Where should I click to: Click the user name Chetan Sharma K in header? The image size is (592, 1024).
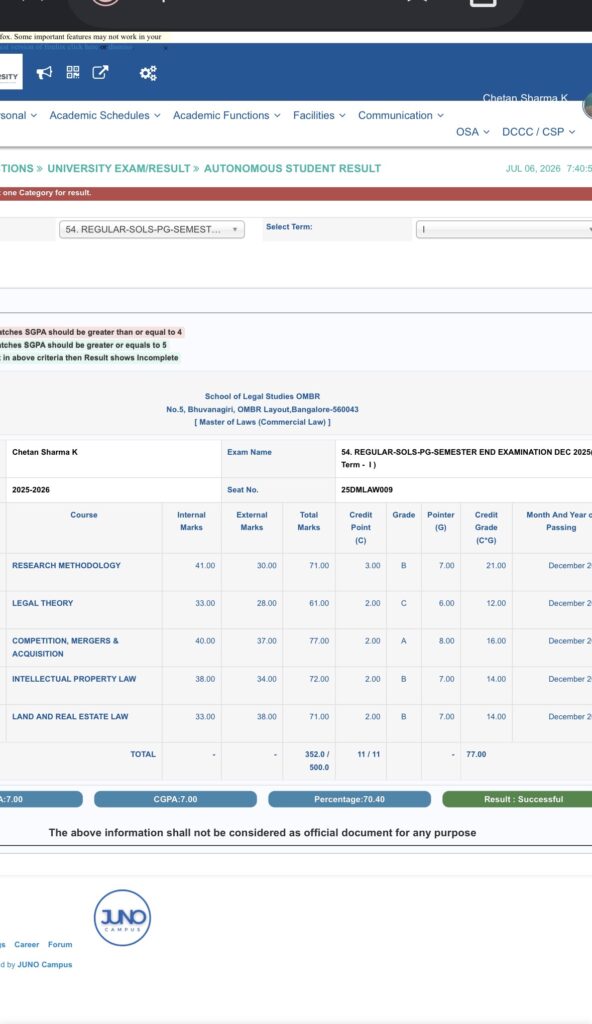[x=525, y=98]
